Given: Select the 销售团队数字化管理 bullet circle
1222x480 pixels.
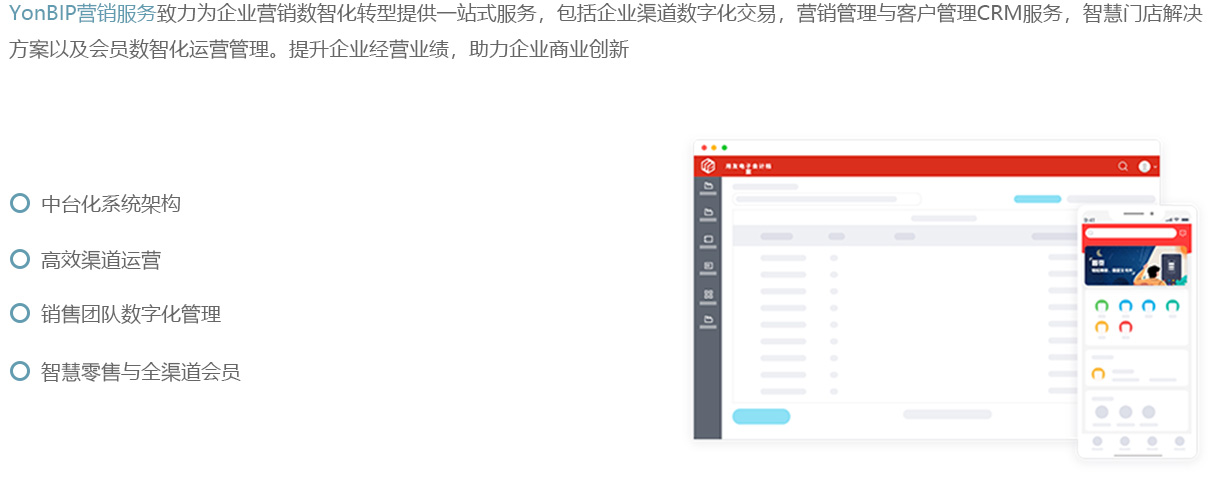Looking at the screenshot, I should [x=19, y=313].
